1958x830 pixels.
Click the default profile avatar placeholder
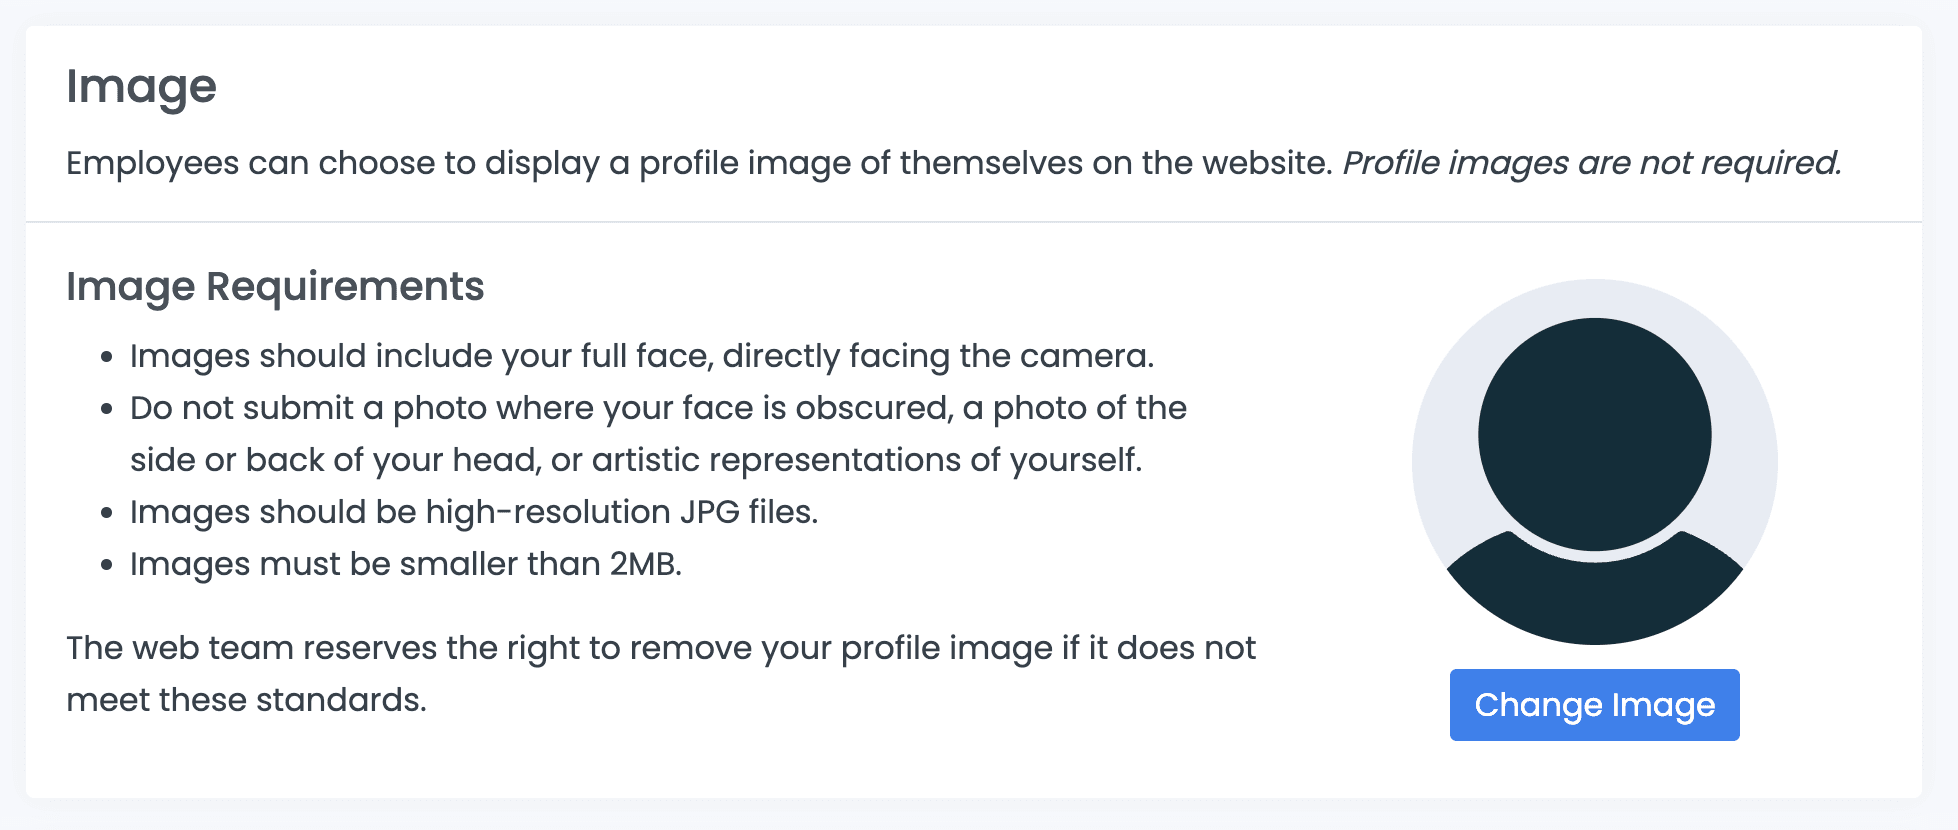(1594, 462)
